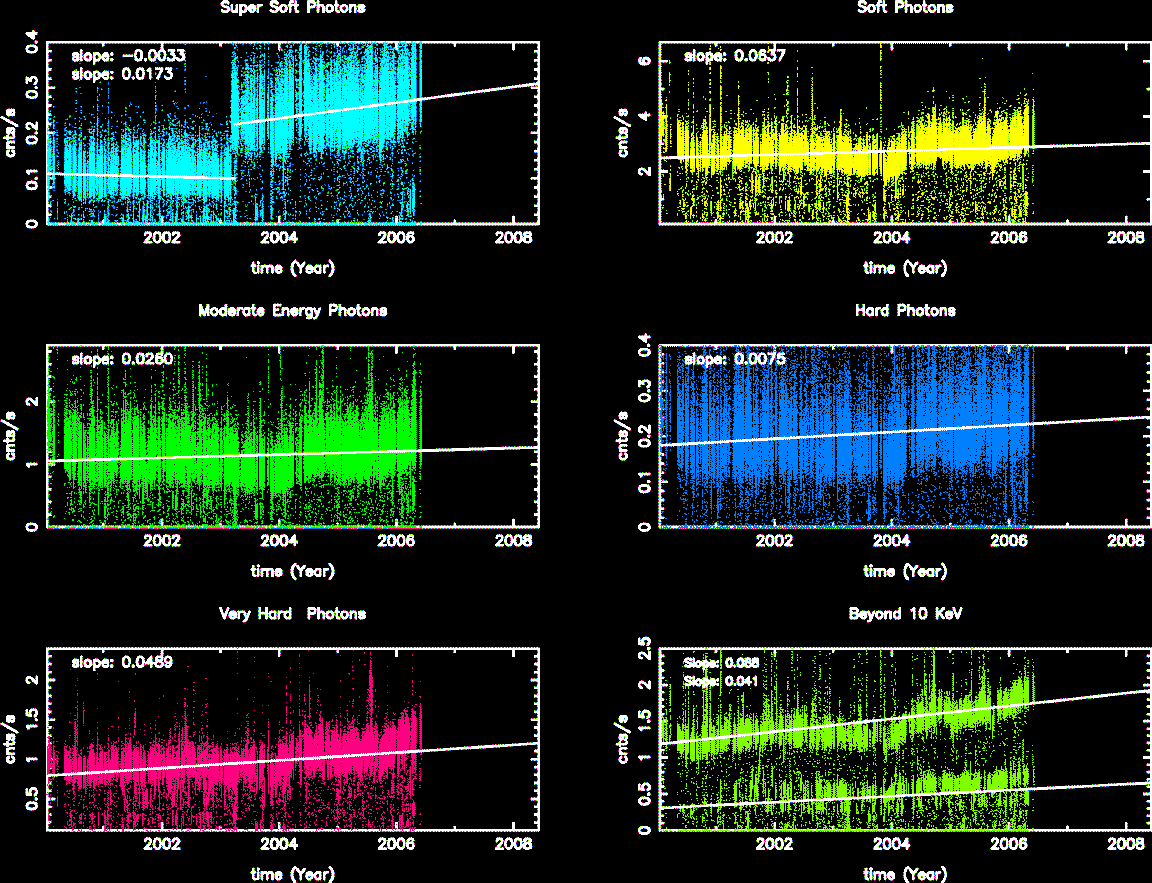Click time (Year) label under Super Soft plot
1152x883 pixels.
[x=292, y=268]
